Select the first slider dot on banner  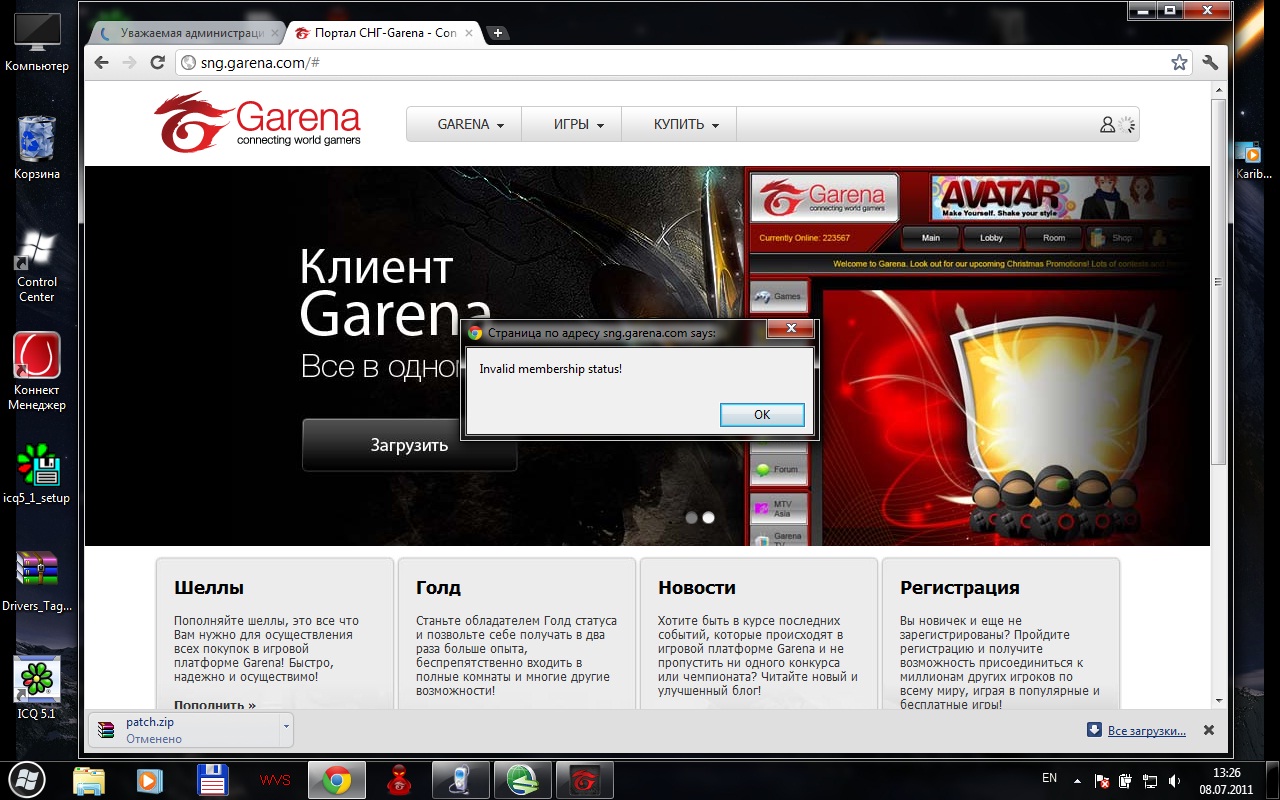tap(690, 517)
